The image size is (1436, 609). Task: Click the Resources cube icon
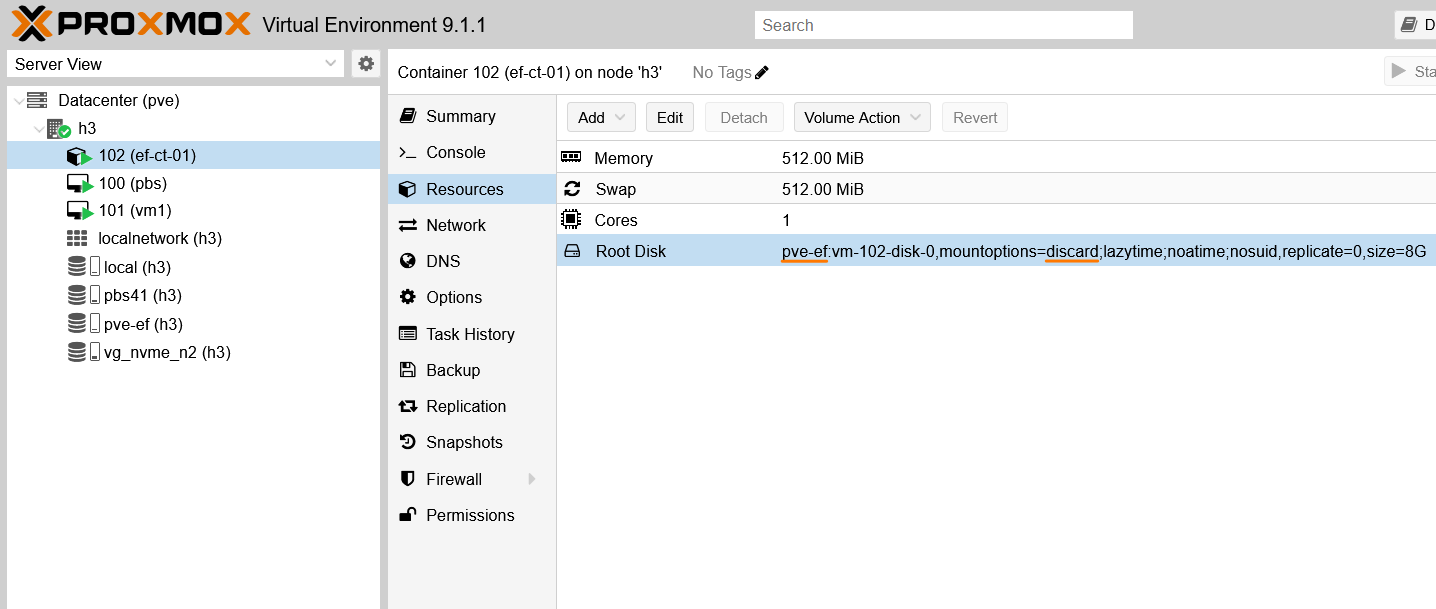coord(407,189)
